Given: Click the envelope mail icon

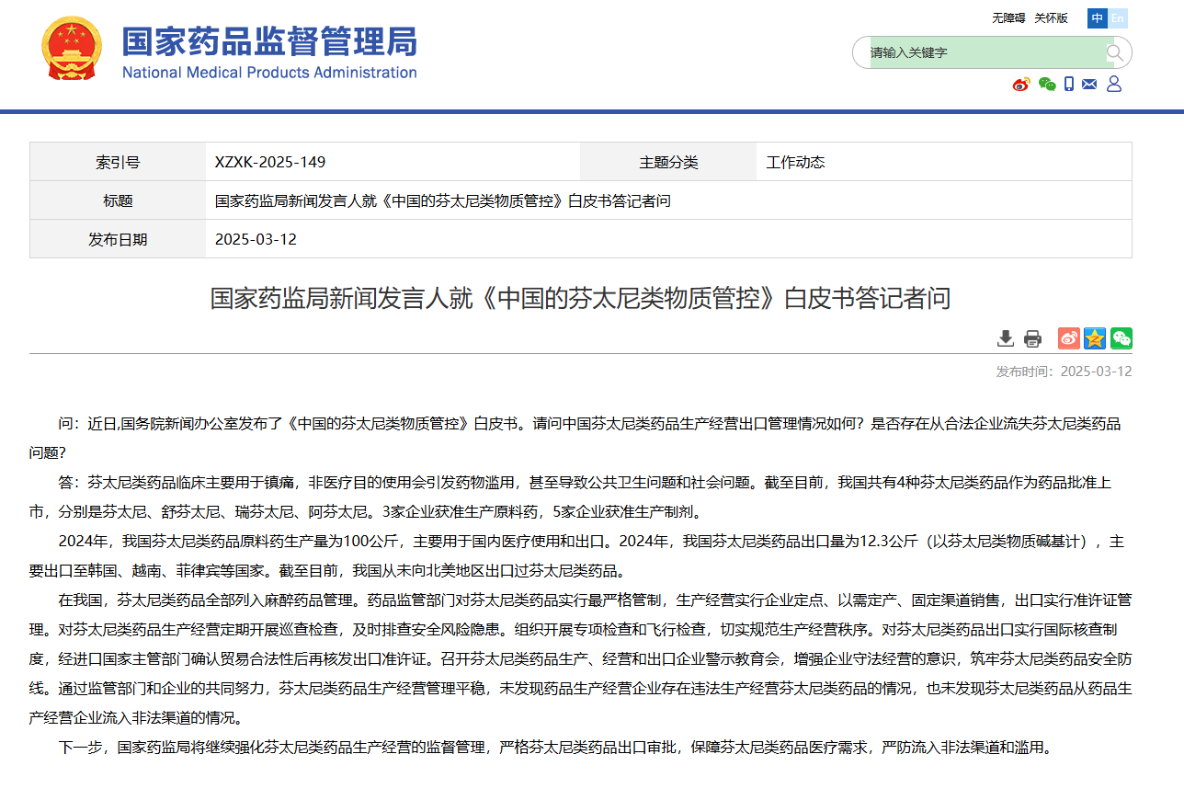Looking at the screenshot, I should (x=1090, y=84).
